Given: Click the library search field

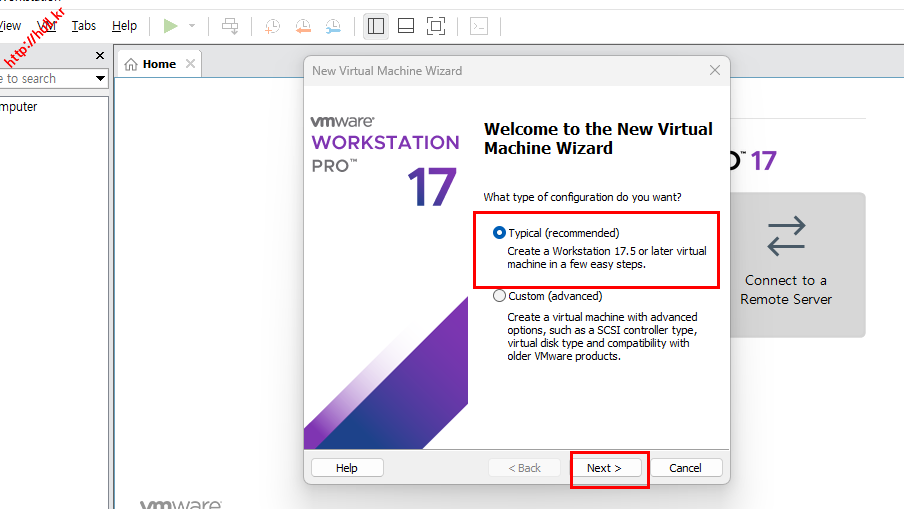Looking at the screenshot, I should click(46, 78).
